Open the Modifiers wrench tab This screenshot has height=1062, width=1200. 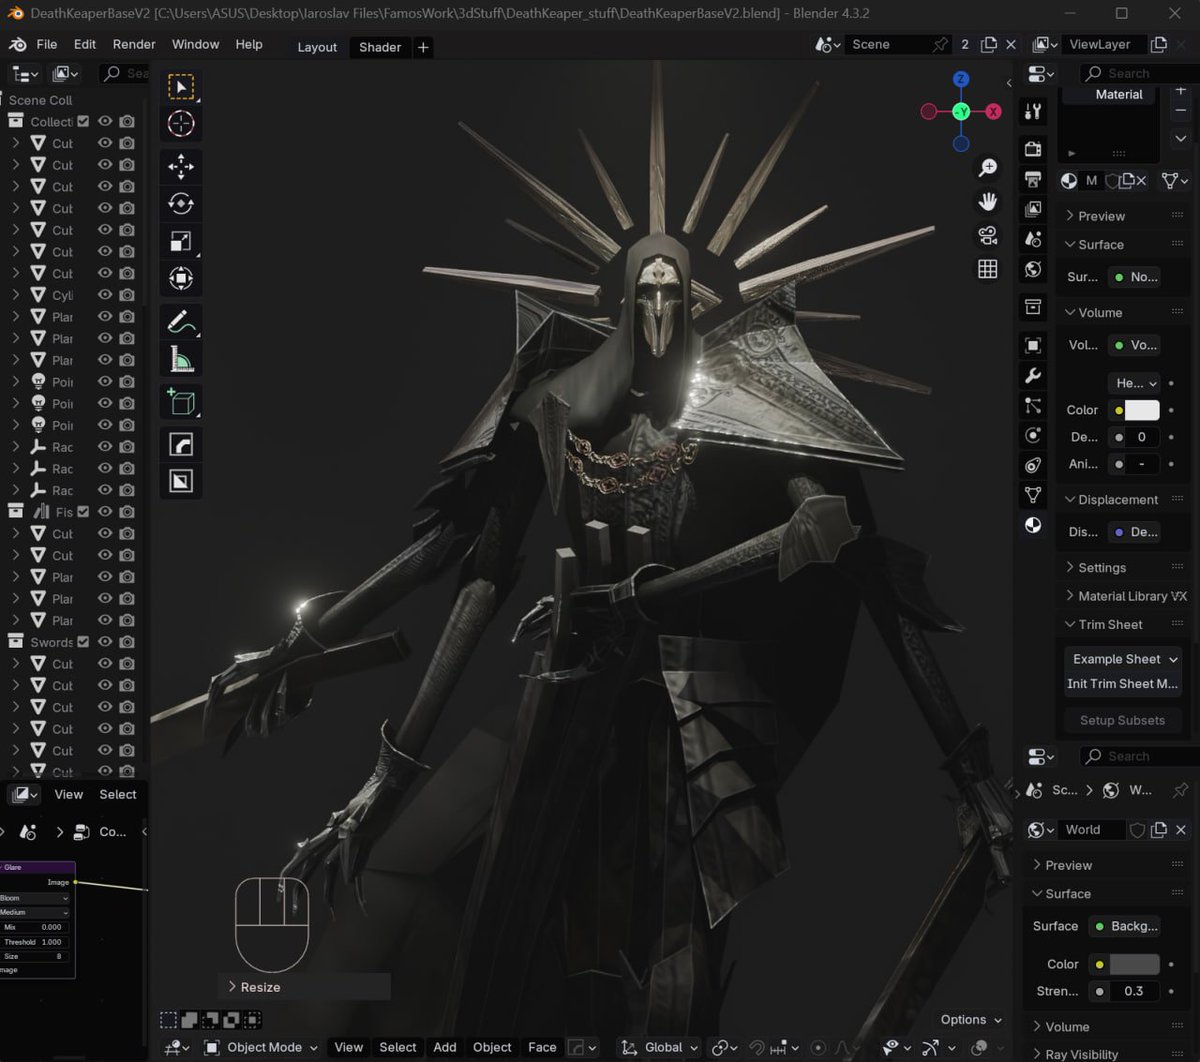(1033, 375)
